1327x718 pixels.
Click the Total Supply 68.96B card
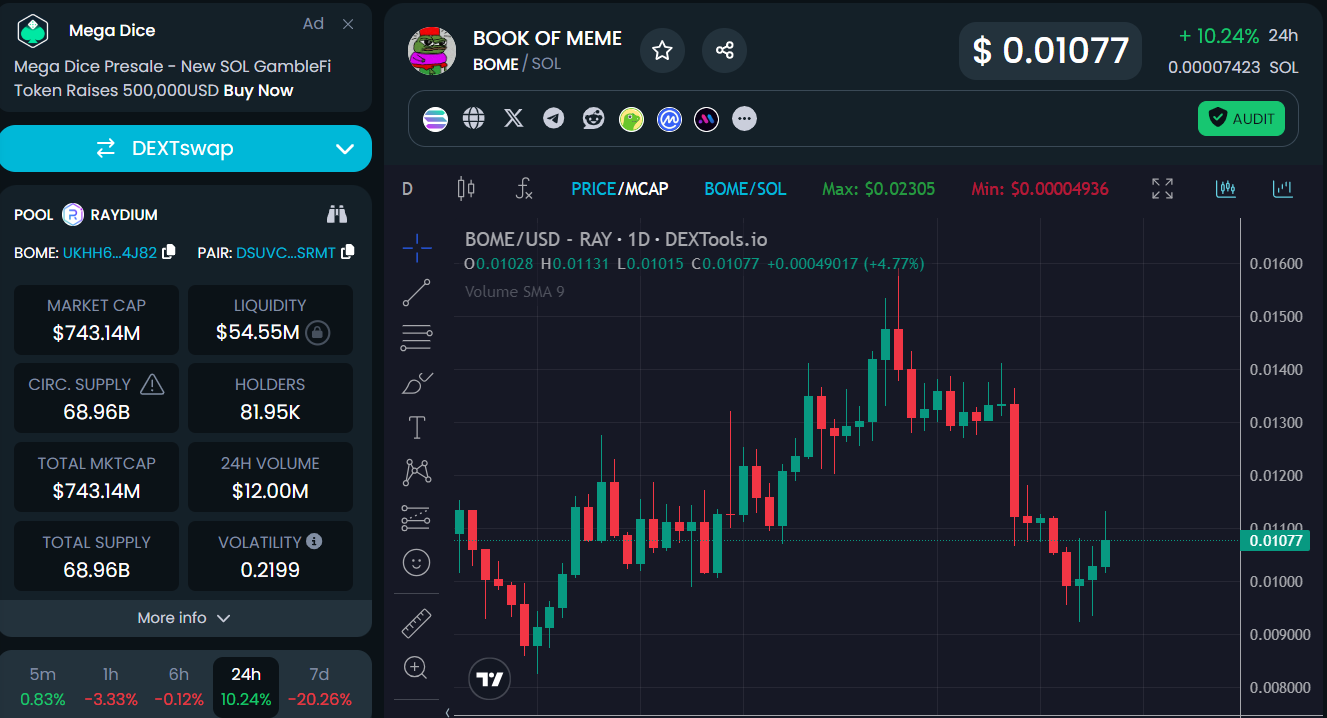coord(96,557)
